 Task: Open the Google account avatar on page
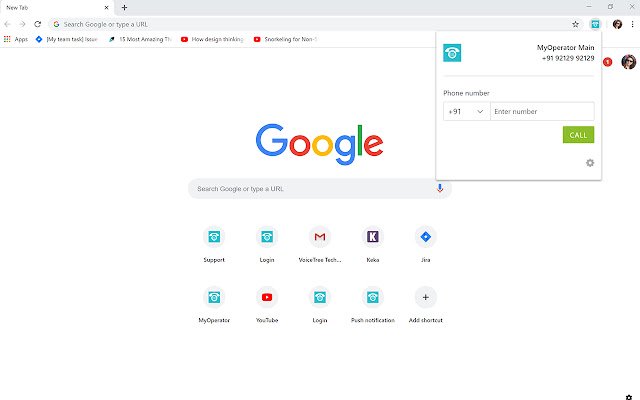click(x=629, y=62)
